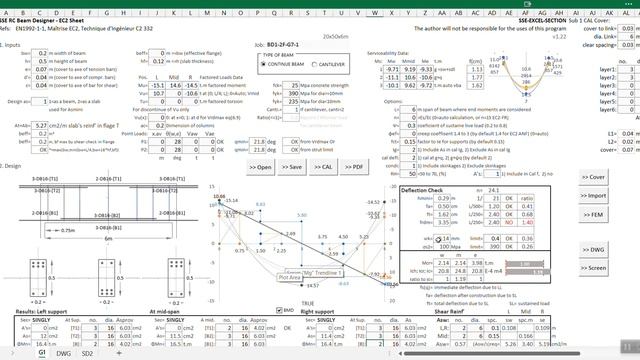Viewport: 640px width, 360px height.
Task: Click the >> Cover button
Action: coord(593,177)
